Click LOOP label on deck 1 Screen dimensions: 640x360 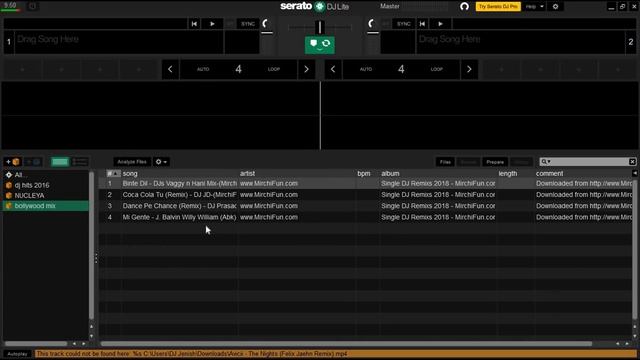(274, 69)
